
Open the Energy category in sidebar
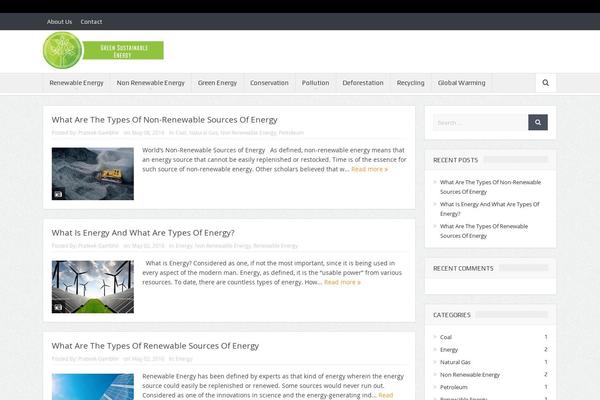point(449,349)
